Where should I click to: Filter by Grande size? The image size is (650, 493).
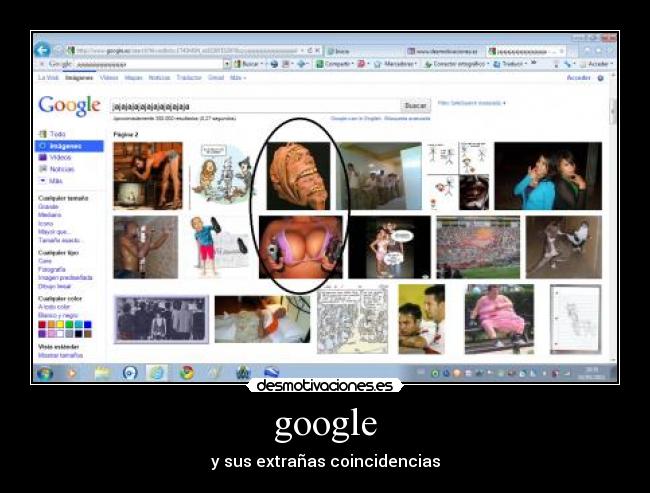(x=49, y=206)
